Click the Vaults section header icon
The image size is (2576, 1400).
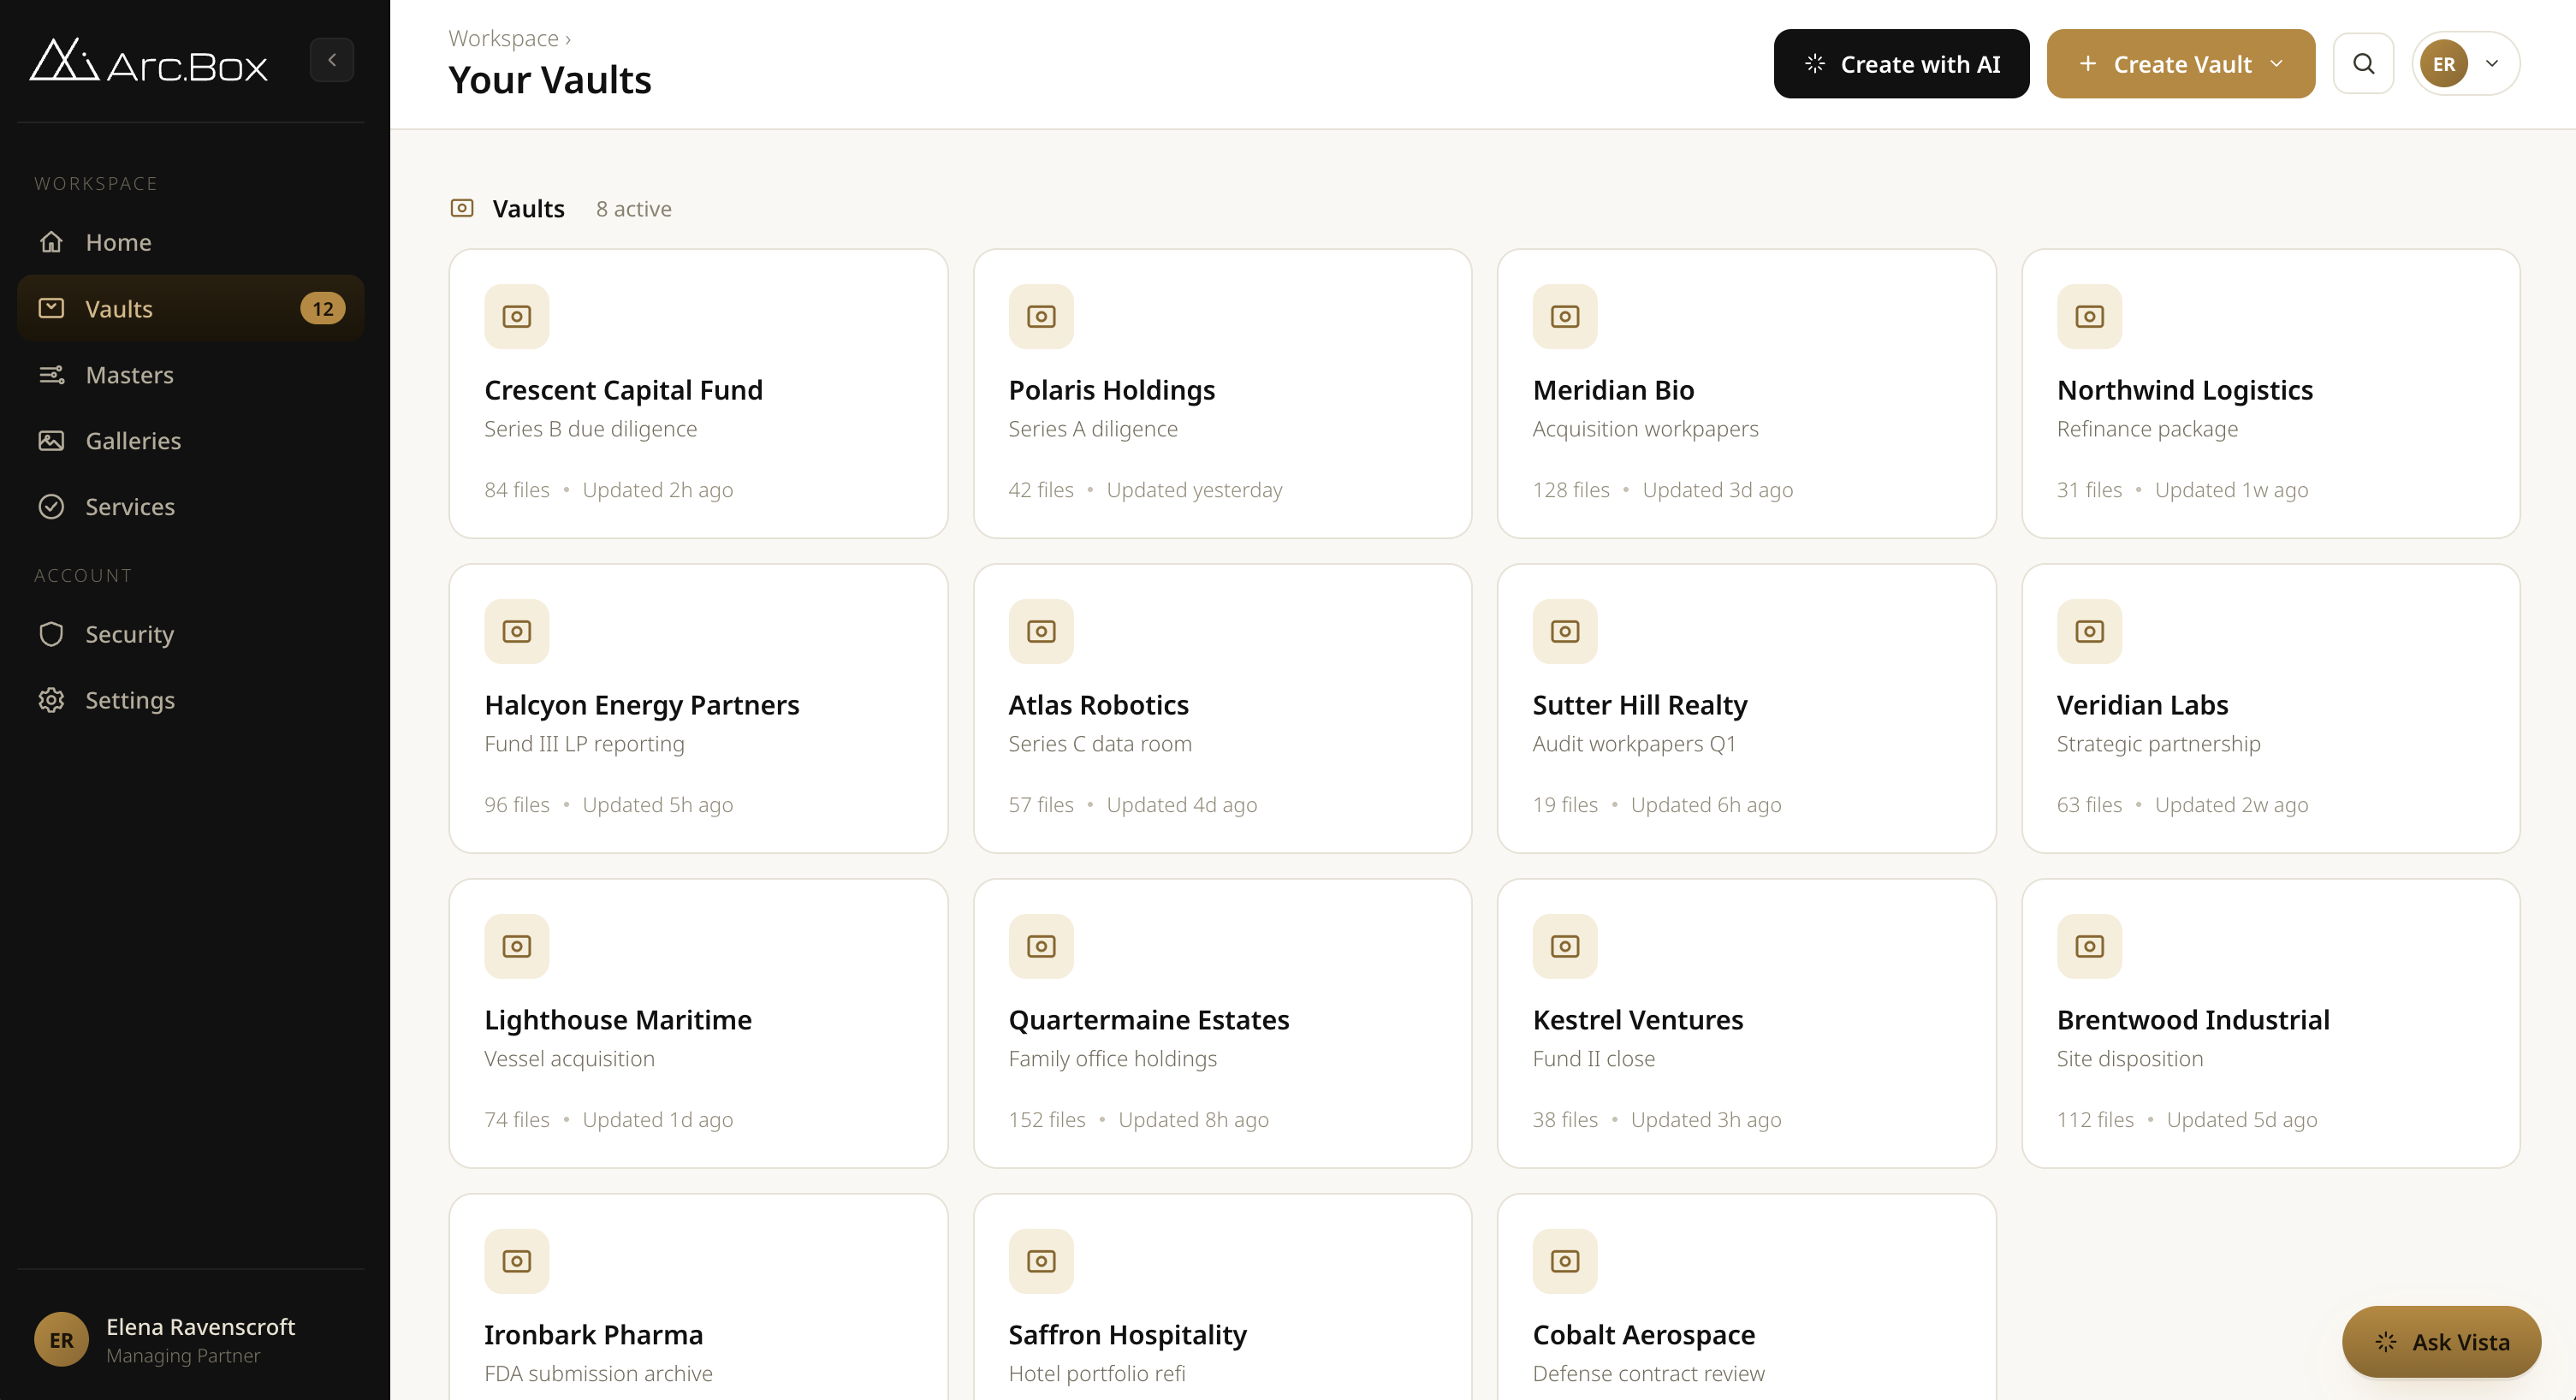point(462,208)
